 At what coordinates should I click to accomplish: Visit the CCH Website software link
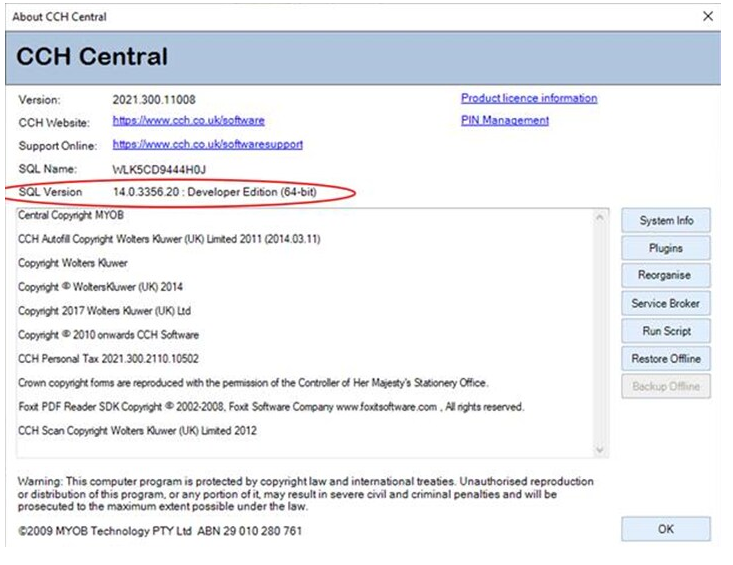[x=188, y=121]
